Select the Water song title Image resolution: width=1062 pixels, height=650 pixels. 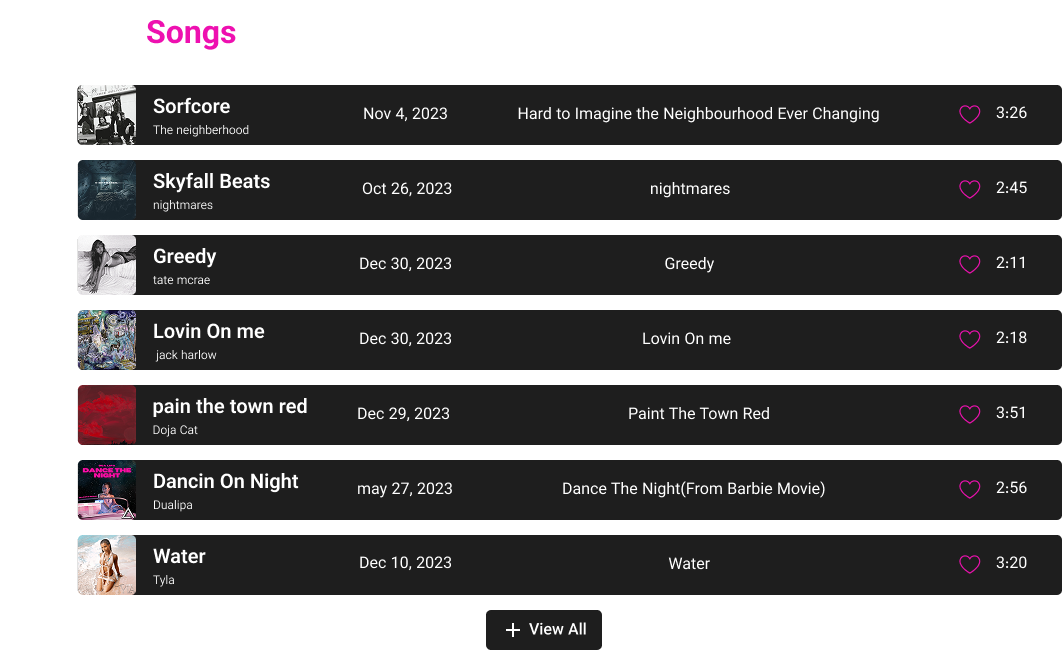pos(179,557)
